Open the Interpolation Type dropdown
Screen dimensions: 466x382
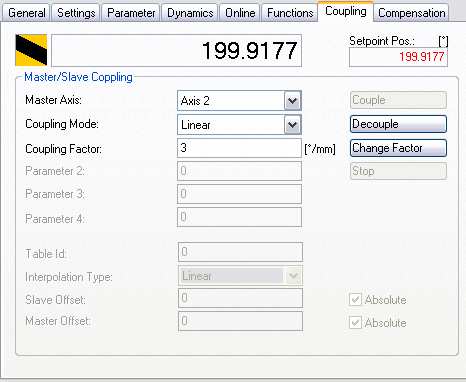pos(240,275)
